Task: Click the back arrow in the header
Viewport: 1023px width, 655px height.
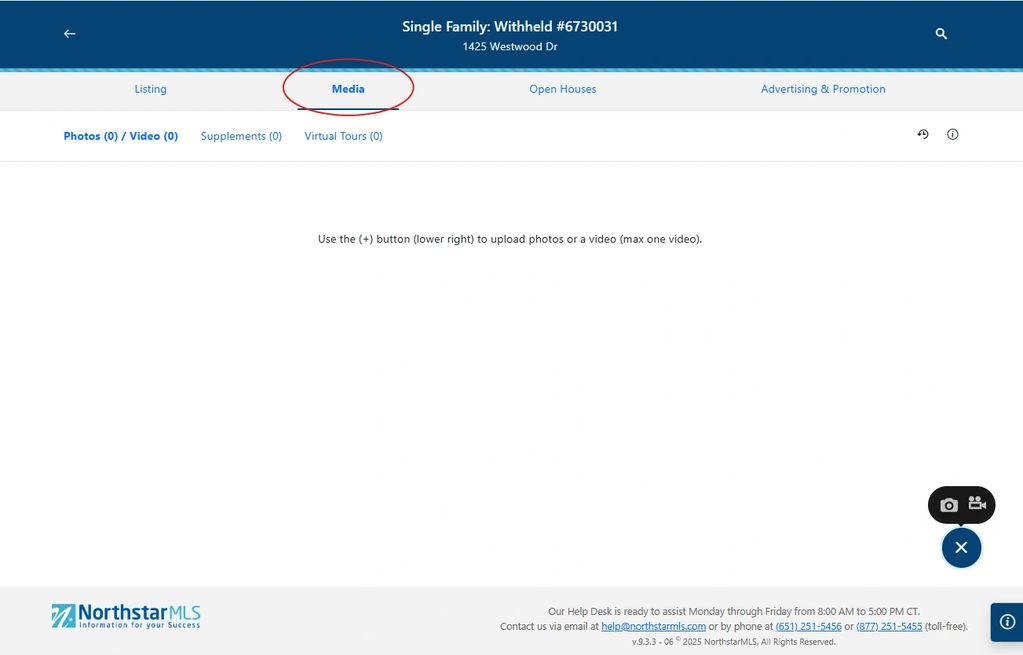Action: (x=69, y=34)
